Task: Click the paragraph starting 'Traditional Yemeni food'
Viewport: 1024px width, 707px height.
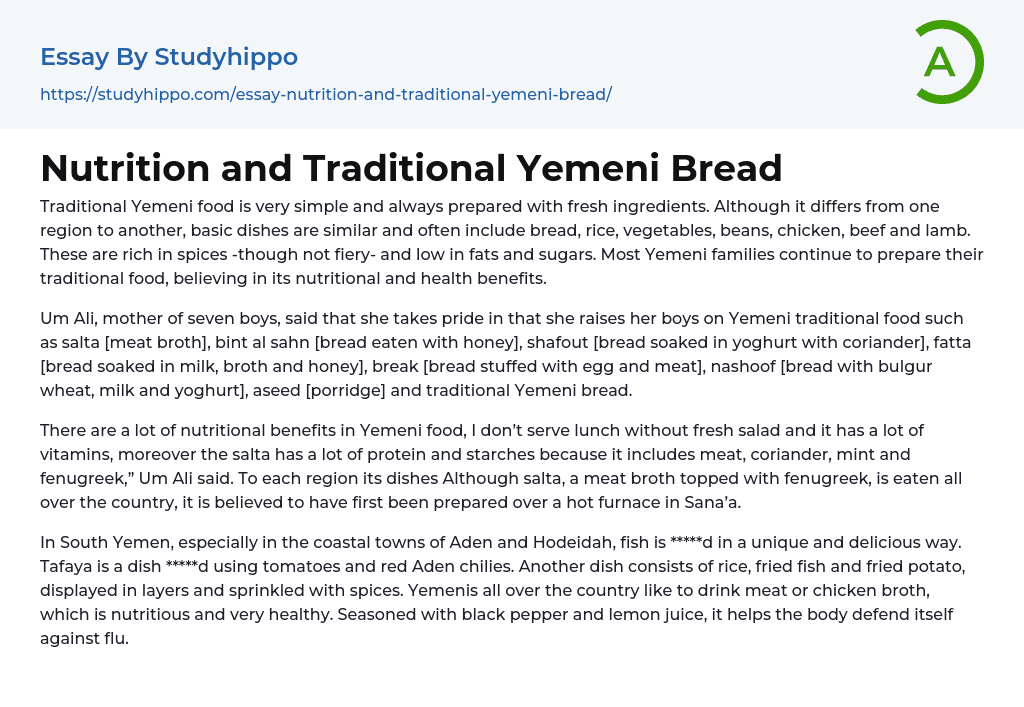Action: click(x=511, y=242)
